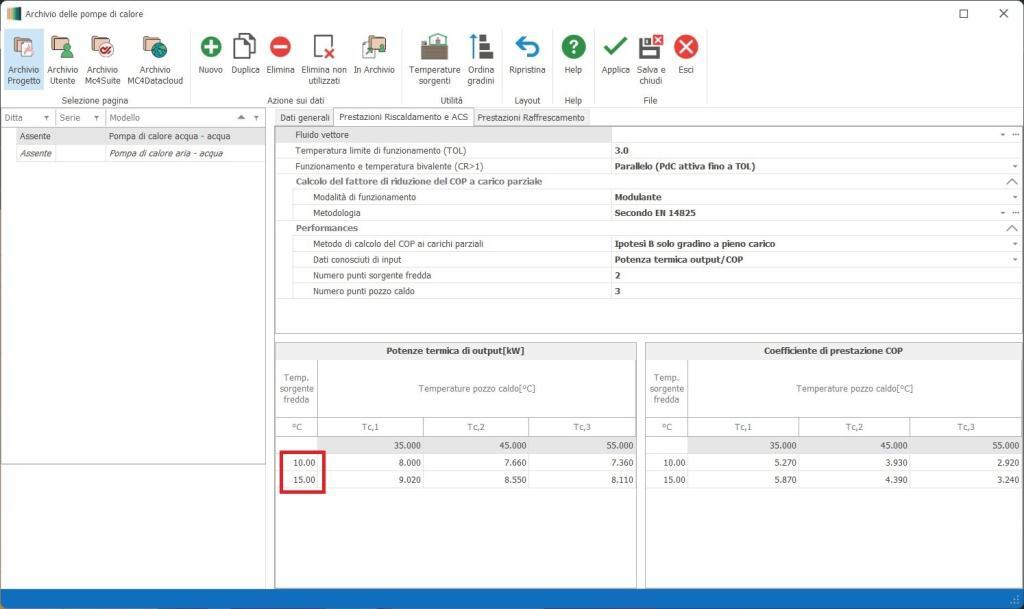This screenshot has height=609, width=1024.
Task: Edit the Temperatura limite (TOL) value 3.0
Action: click(816, 151)
